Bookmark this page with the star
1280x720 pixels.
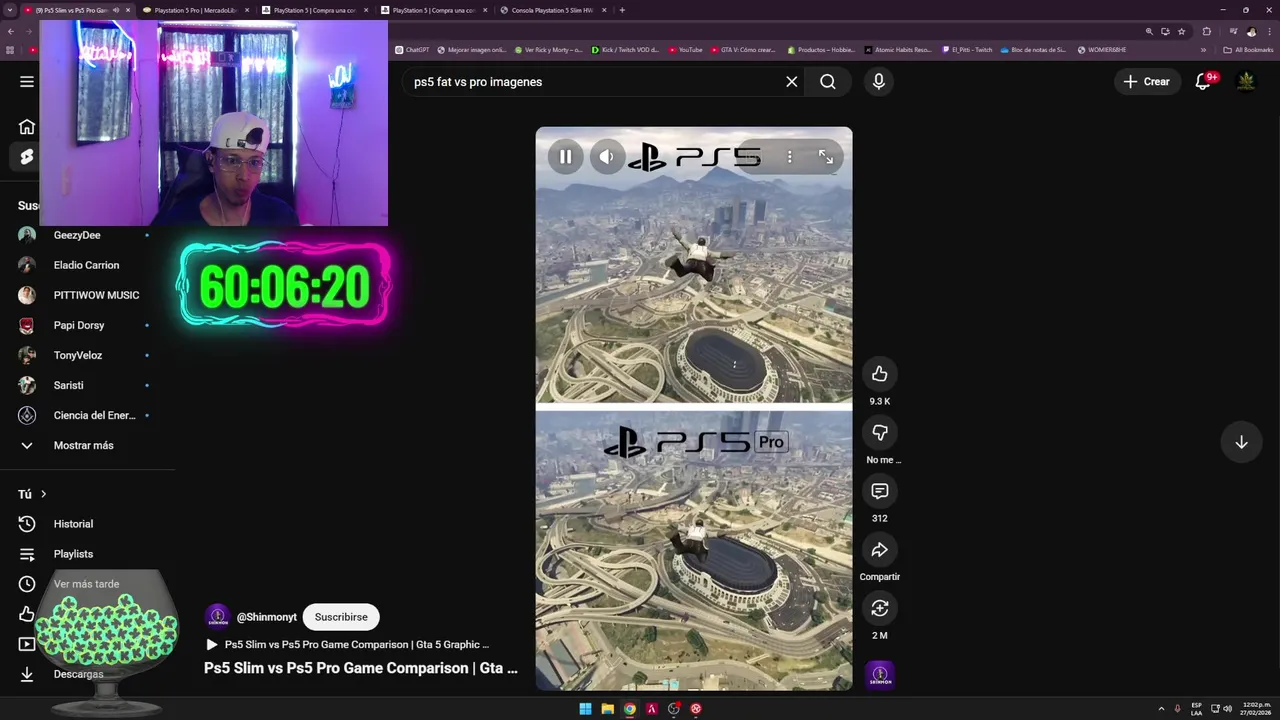pyautogui.click(x=1181, y=31)
